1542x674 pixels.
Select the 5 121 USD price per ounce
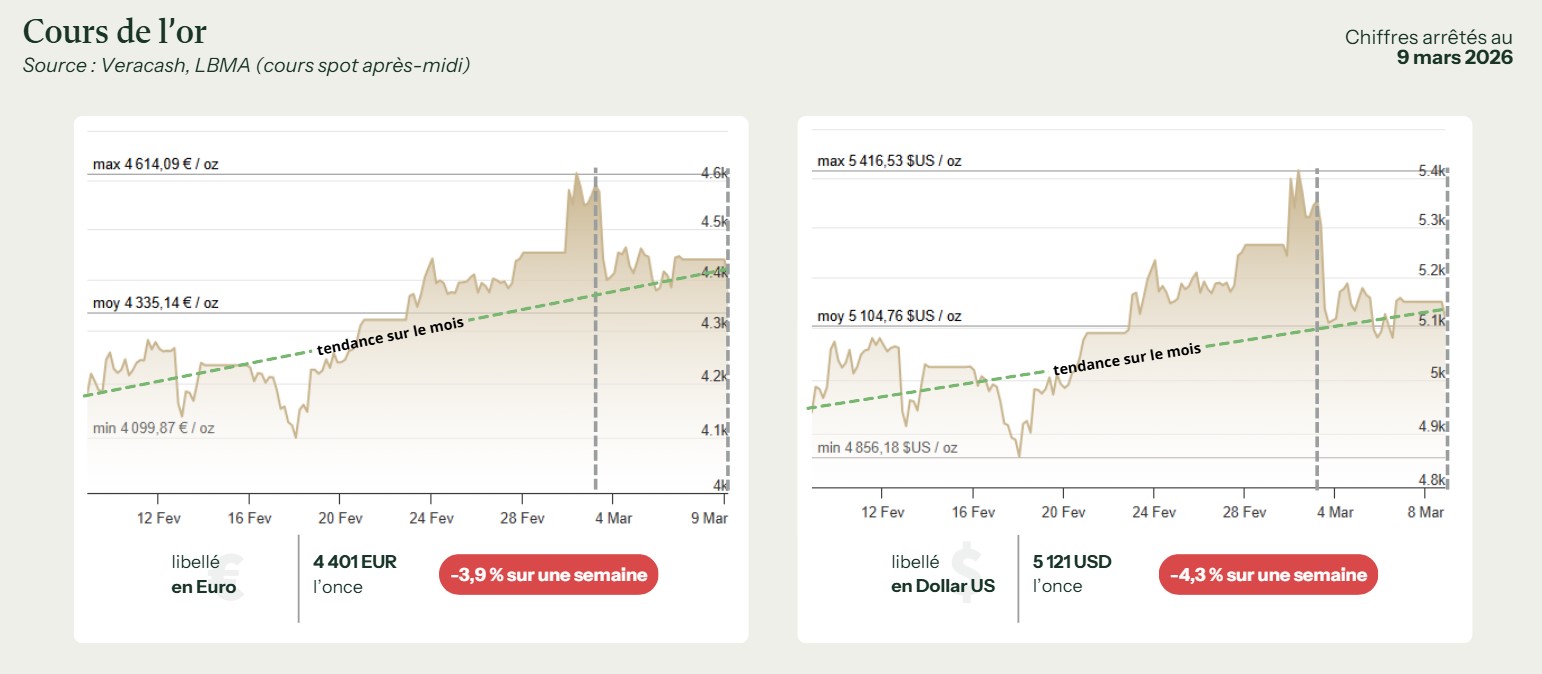1072,562
